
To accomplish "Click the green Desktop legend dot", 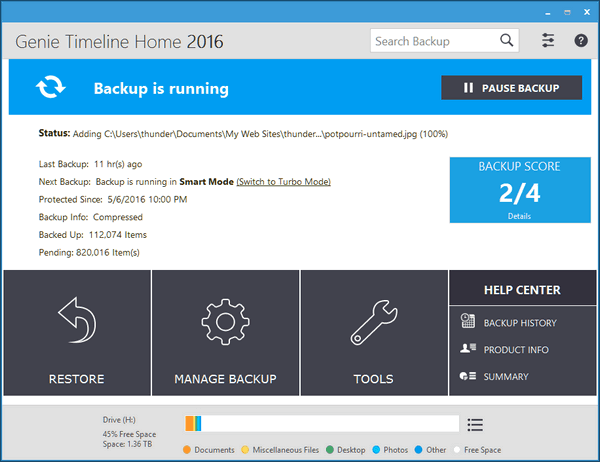I will [x=330, y=449].
